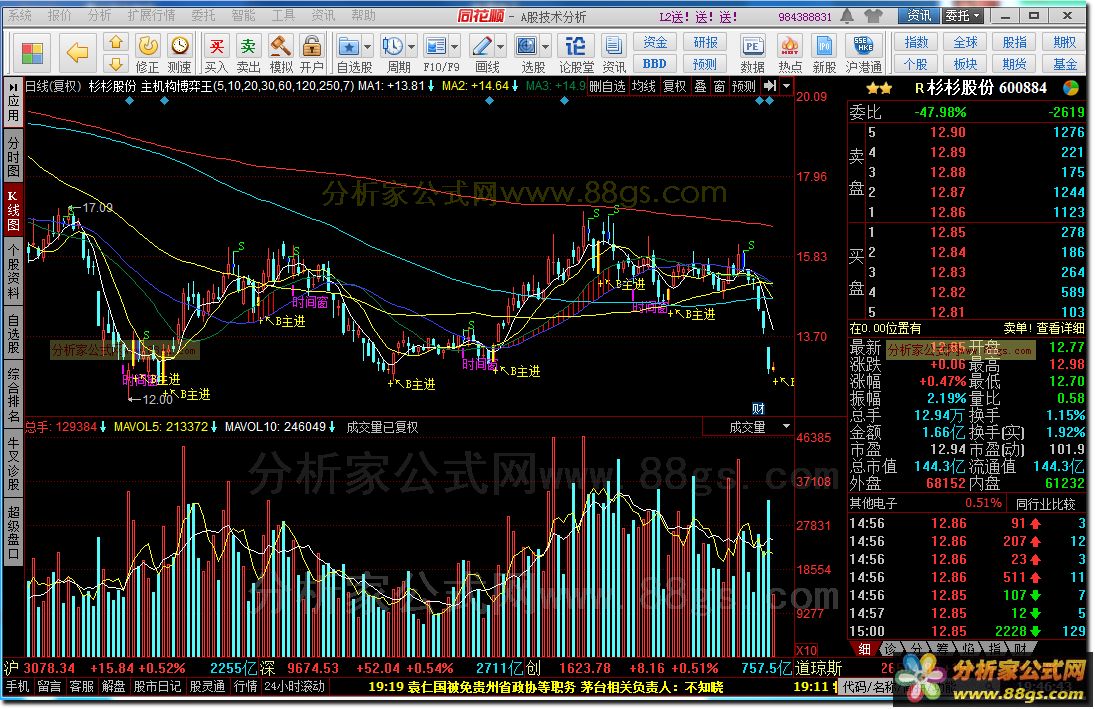Image resolution: width=1095 pixels, height=709 pixels.
Task: Open the 股市日记 bottom tab
Action: [157, 687]
